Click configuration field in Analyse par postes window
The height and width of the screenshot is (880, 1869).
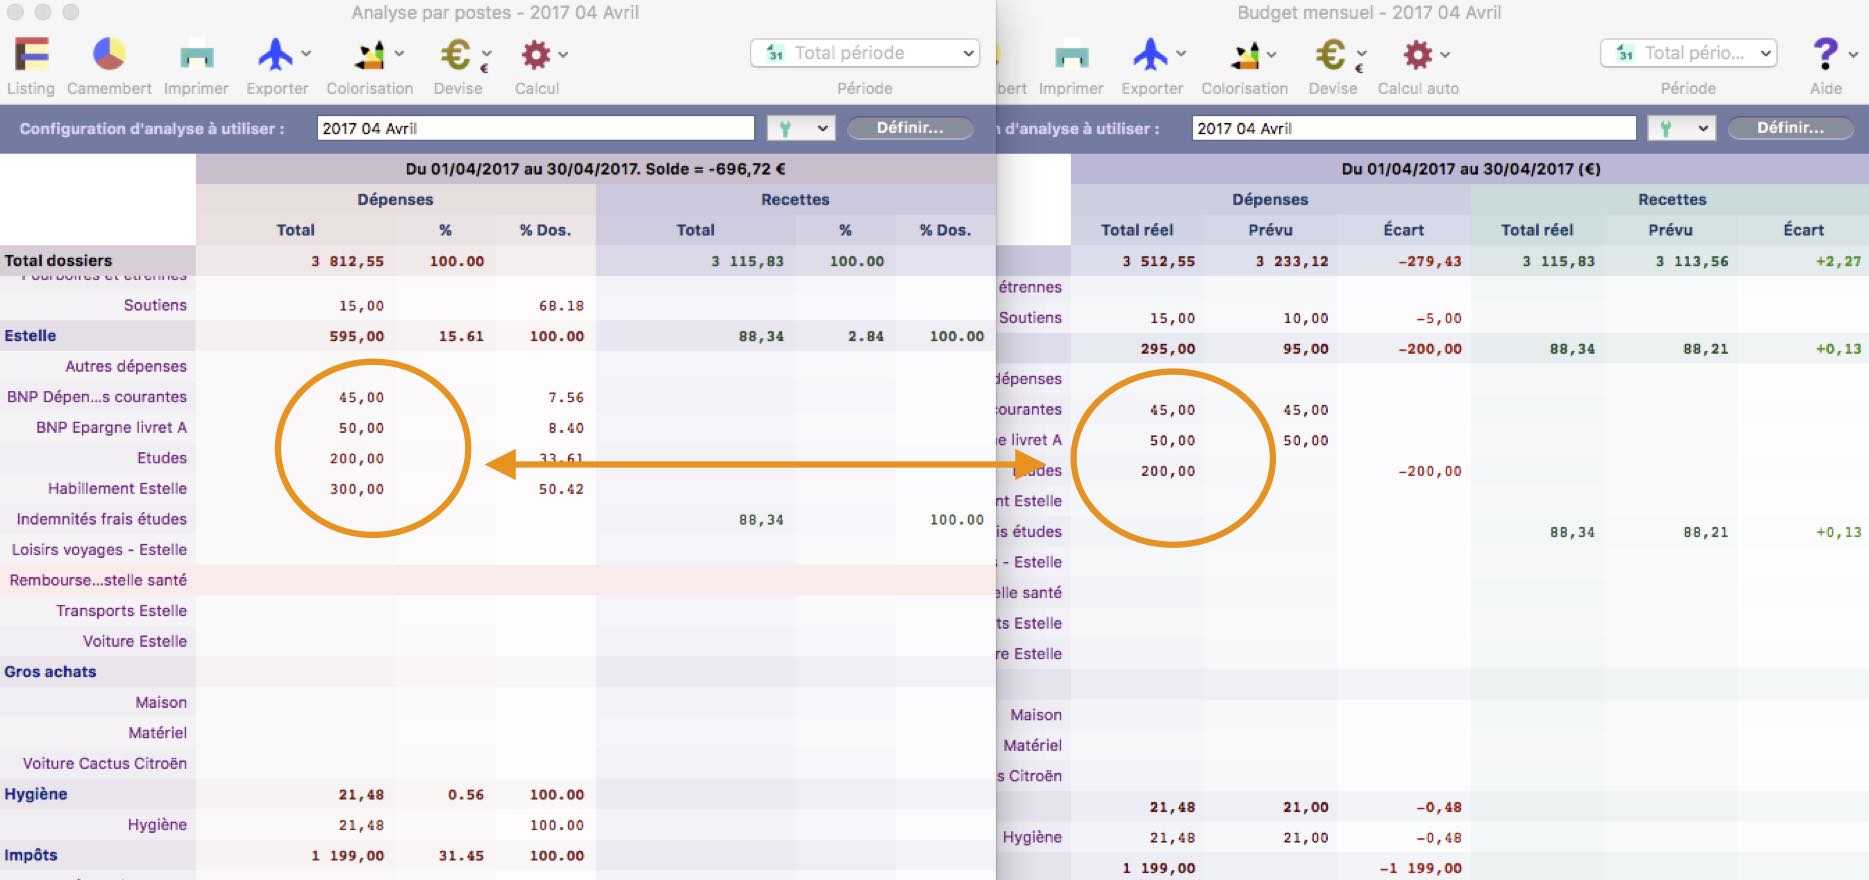coord(536,128)
